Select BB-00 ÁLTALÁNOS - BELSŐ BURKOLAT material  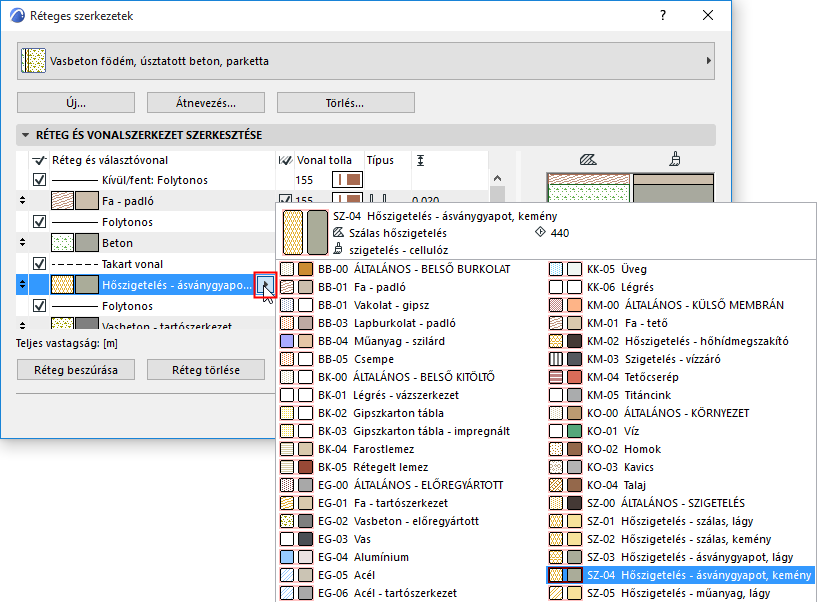[412, 269]
